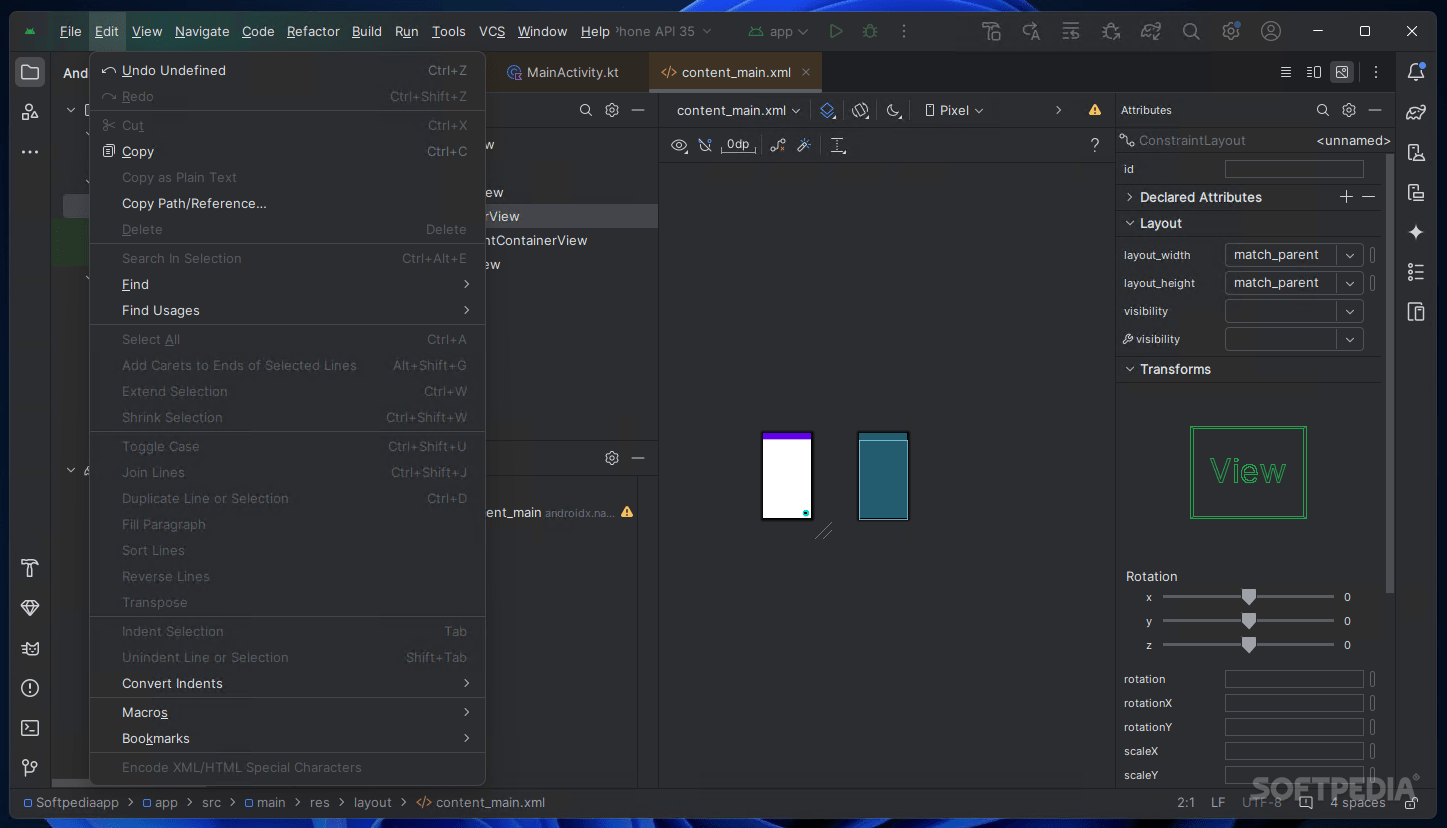Open the Device Manager panel
Image resolution: width=1447 pixels, height=828 pixels.
point(1417,152)
